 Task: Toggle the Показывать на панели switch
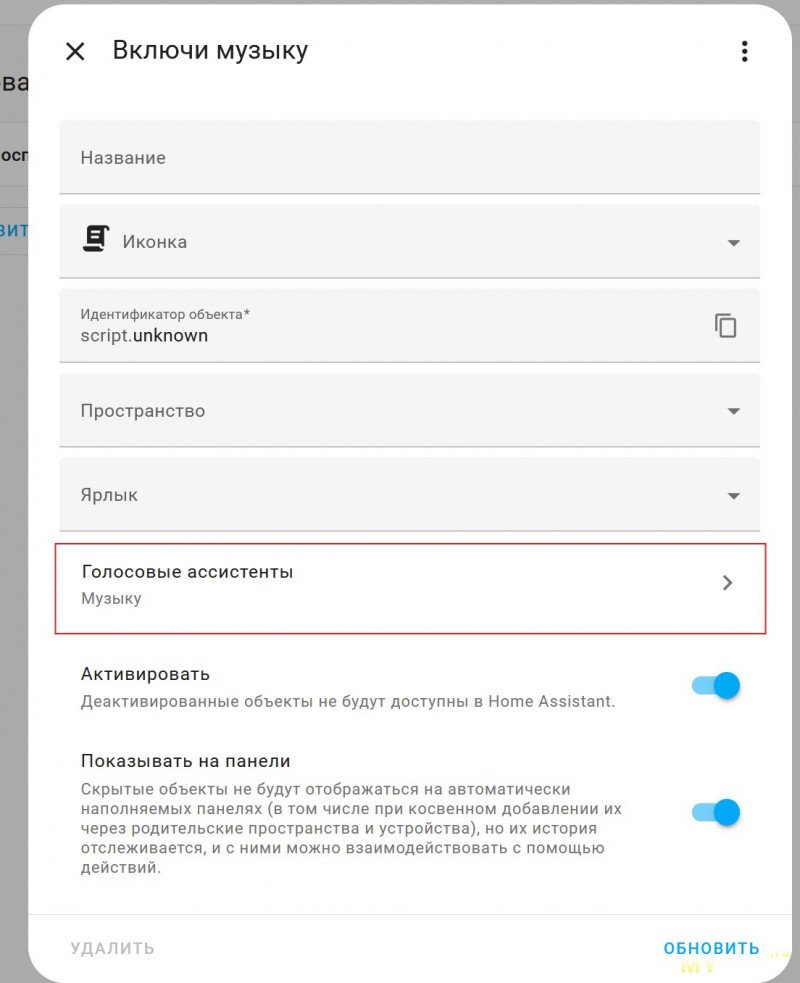pos(716,812)
